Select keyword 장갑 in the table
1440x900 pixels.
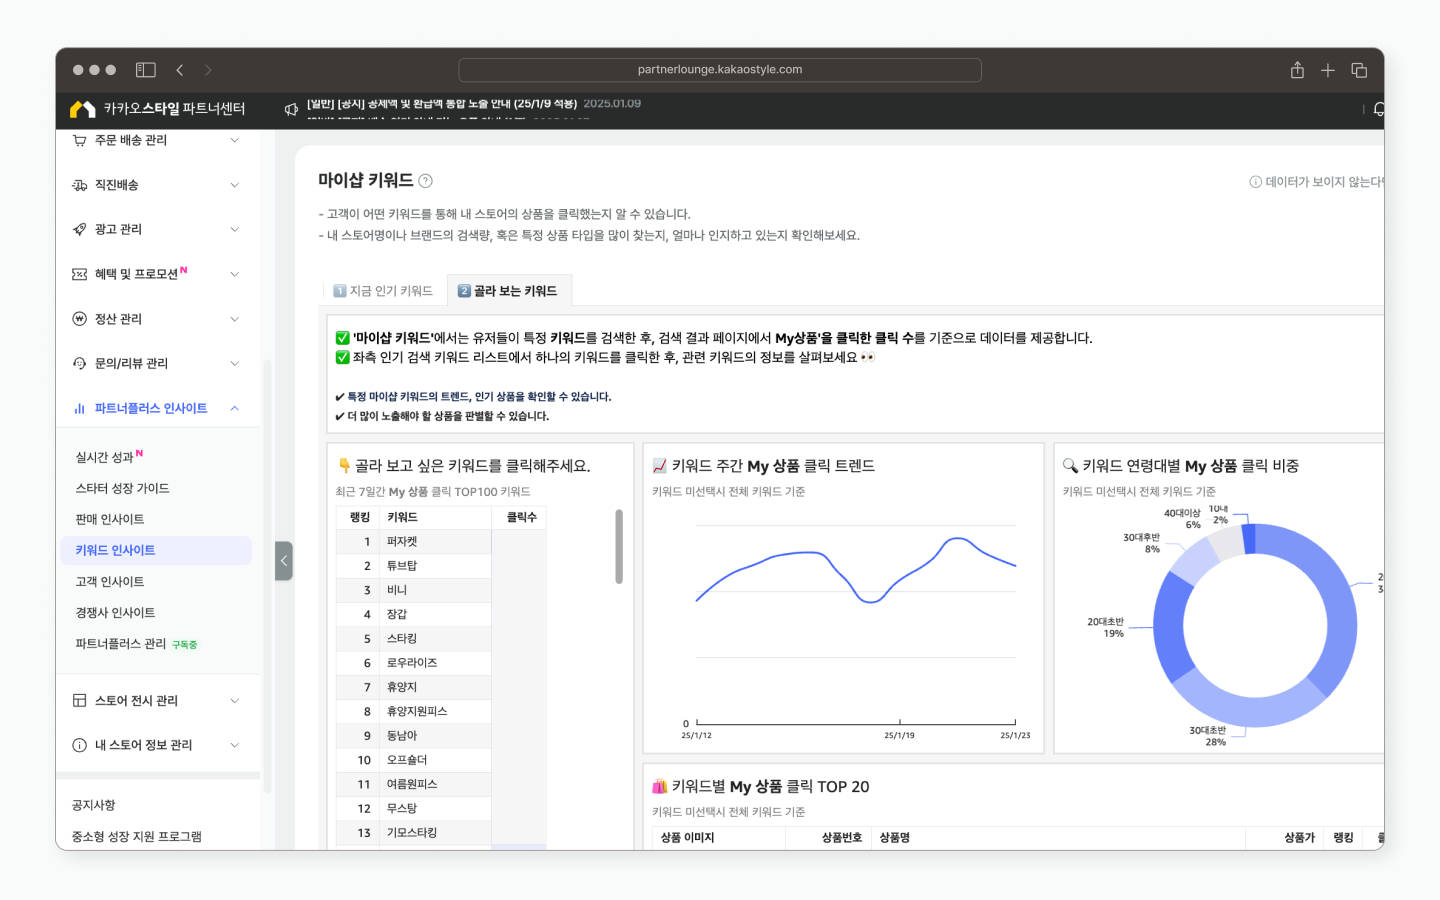[x=397, y=614]
